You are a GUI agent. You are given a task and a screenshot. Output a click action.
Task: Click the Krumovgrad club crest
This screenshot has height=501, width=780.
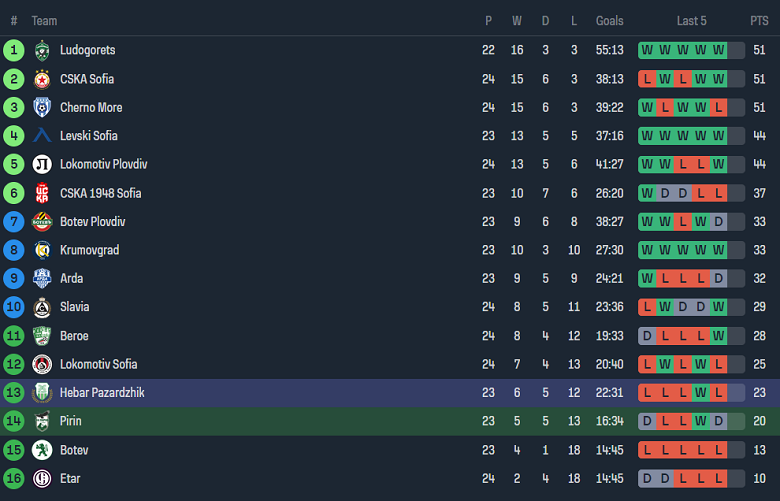point(42,250)
